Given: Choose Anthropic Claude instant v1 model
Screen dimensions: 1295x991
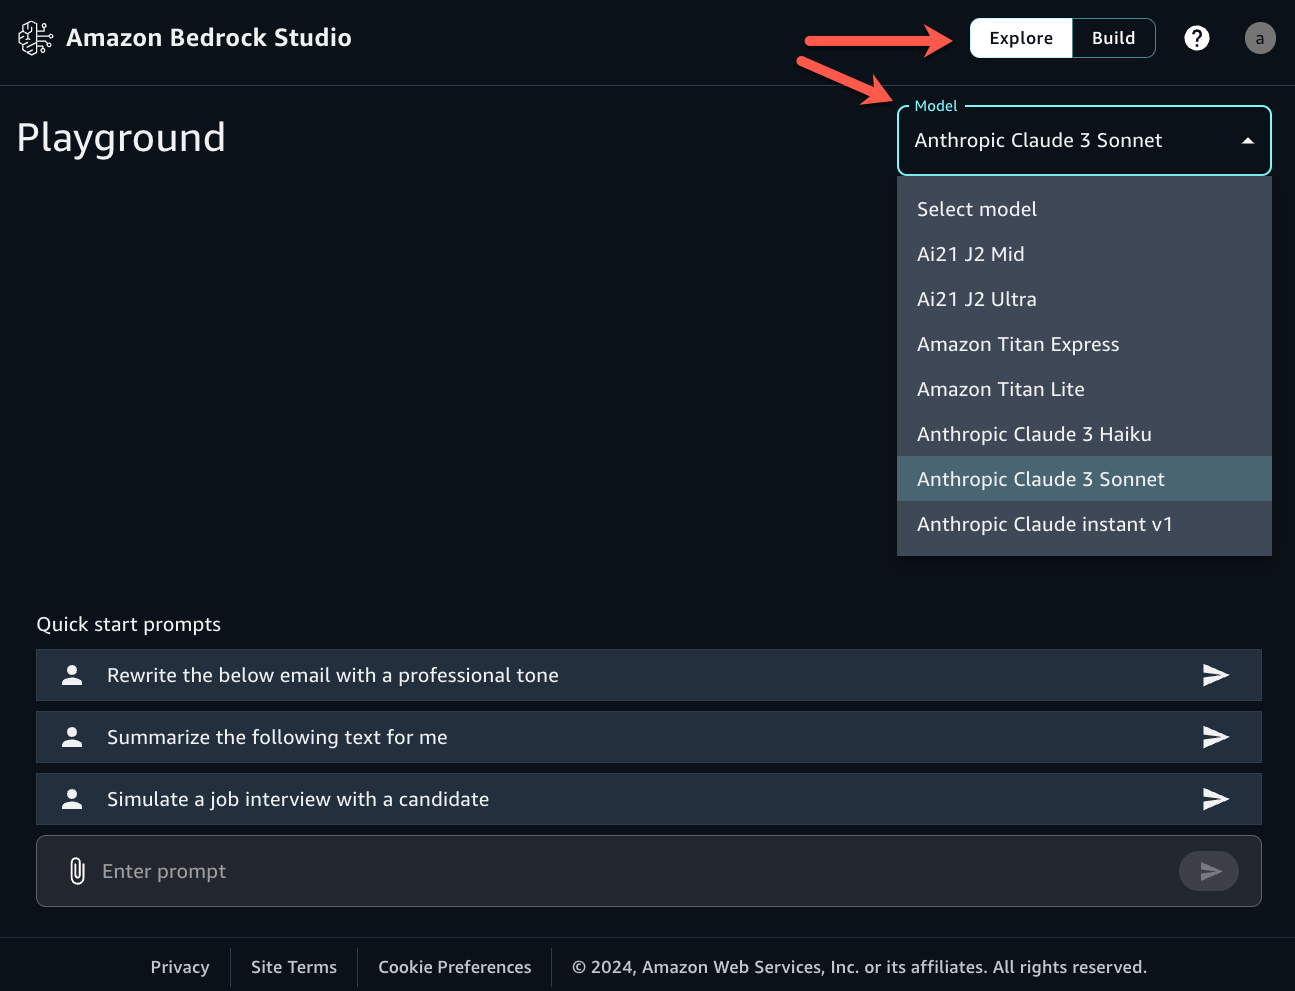Looking at the screenshot, I should point(1045,524).
